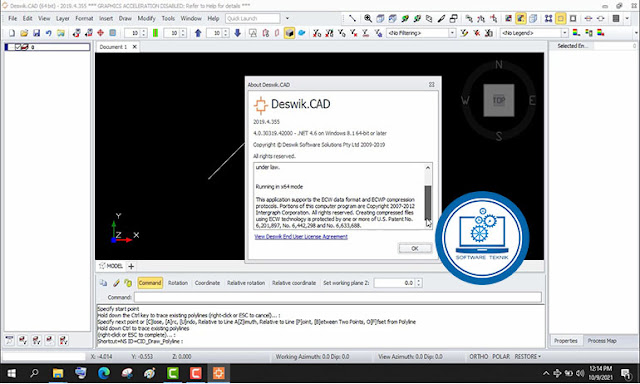Click the black pen icon

[441, 18]
